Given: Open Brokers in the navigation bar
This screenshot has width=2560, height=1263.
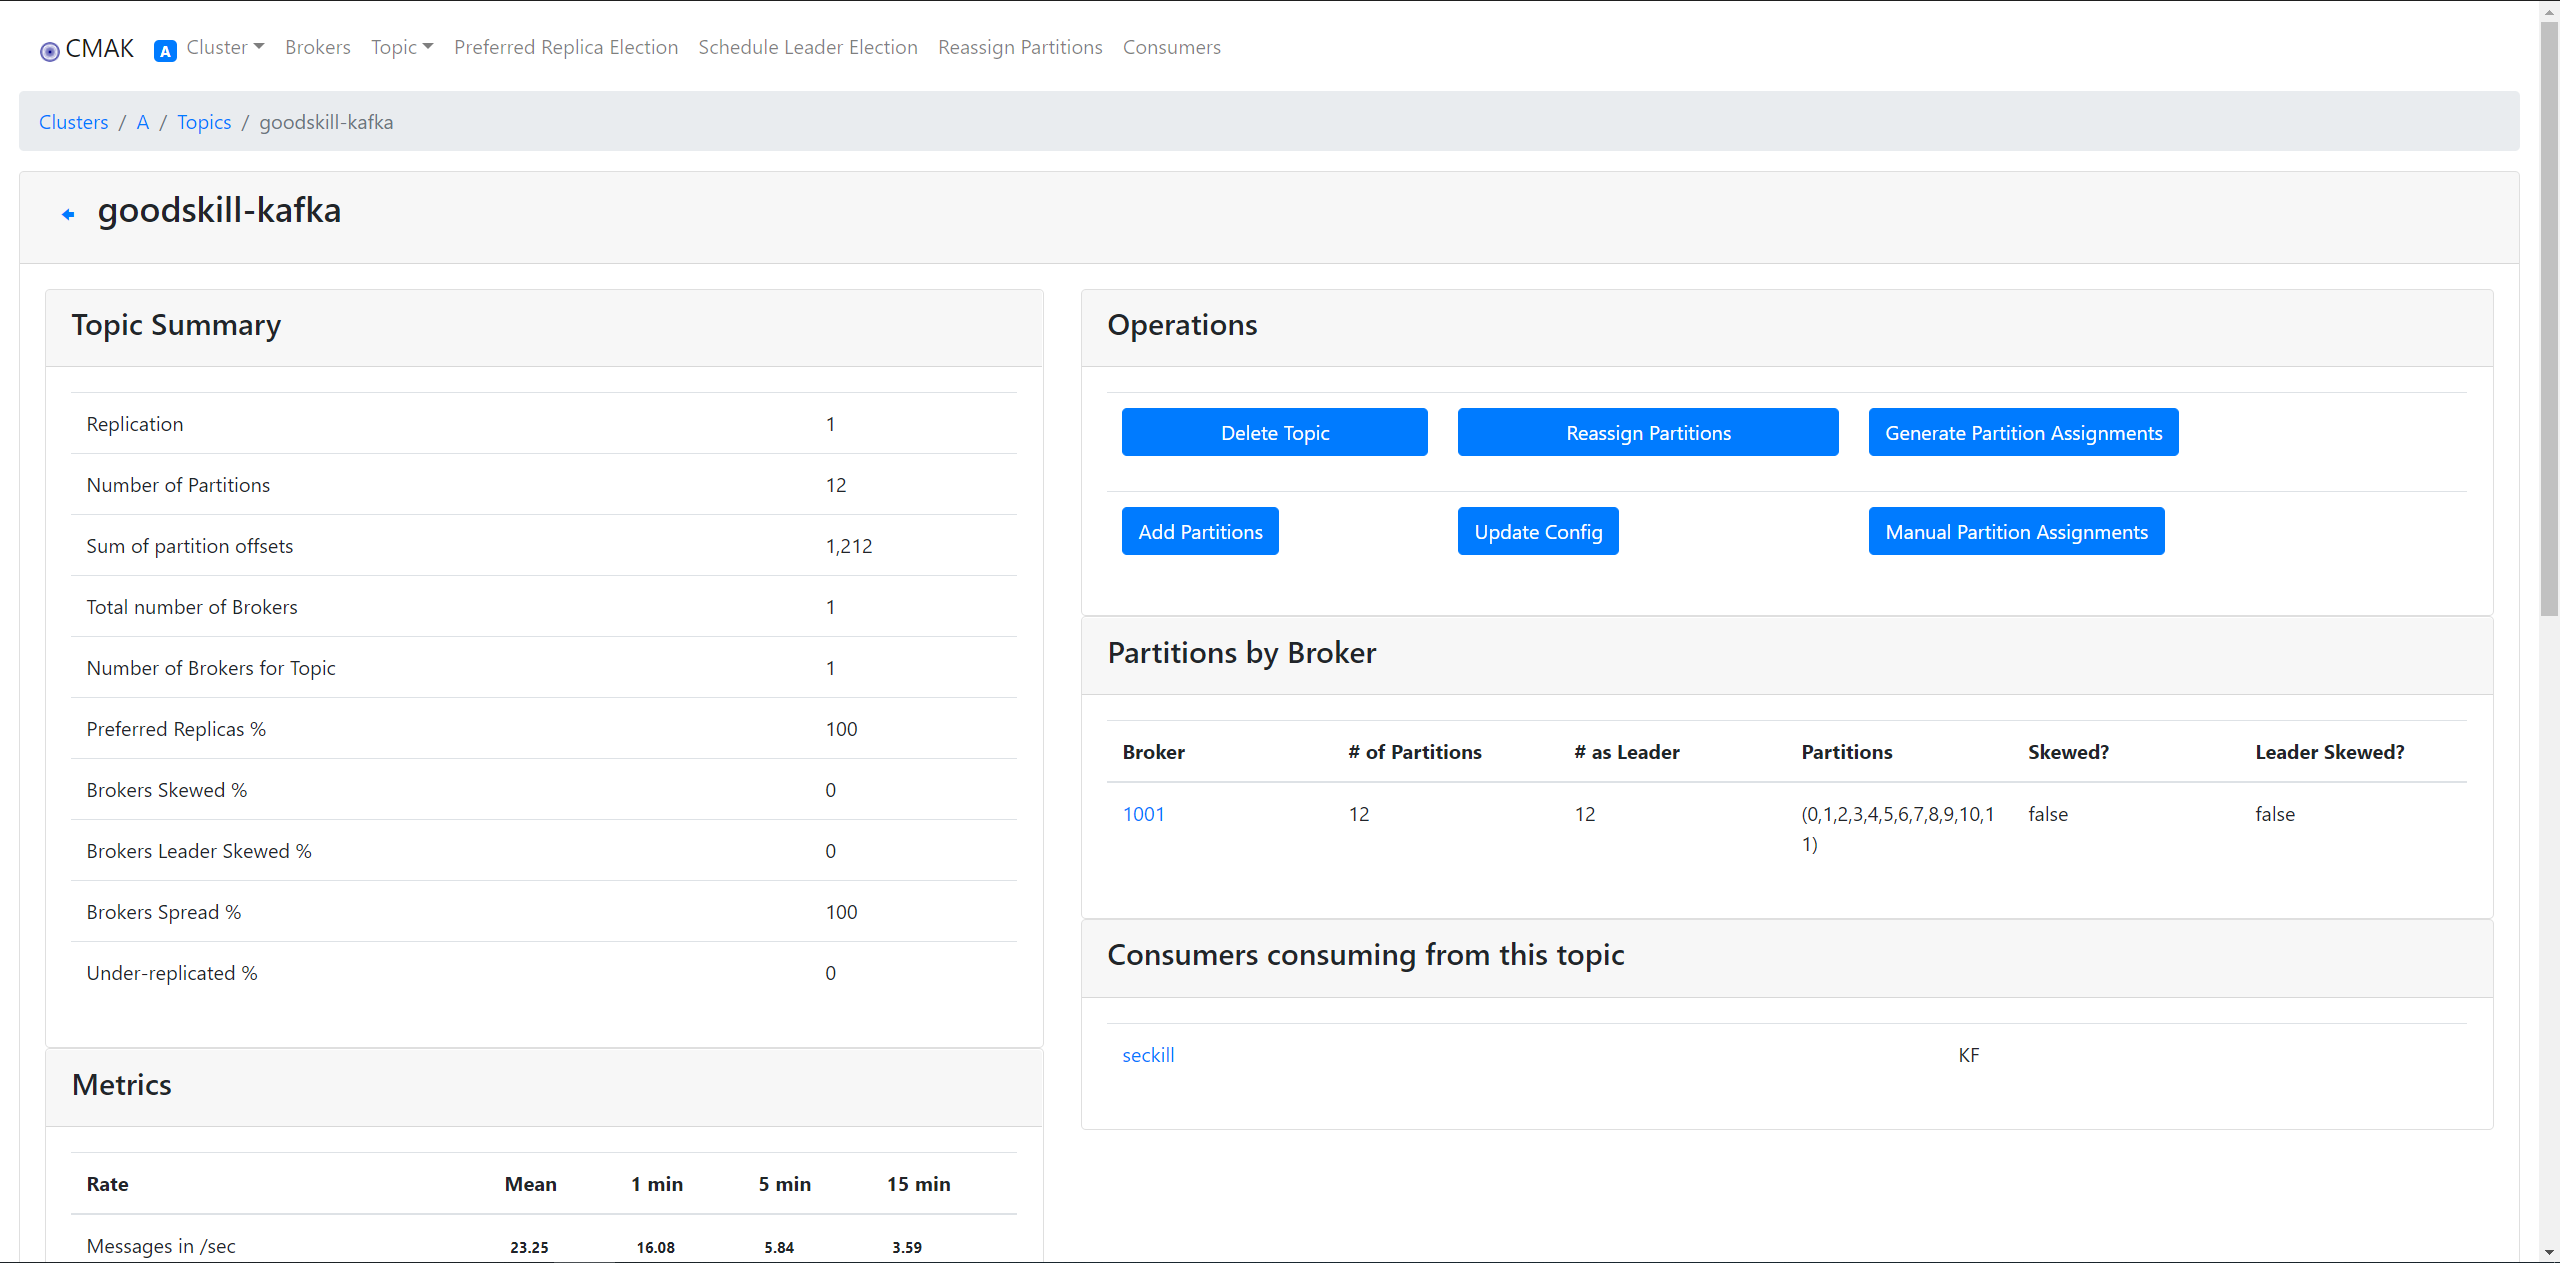Looking at the screenshot, I should coord(318,47).
